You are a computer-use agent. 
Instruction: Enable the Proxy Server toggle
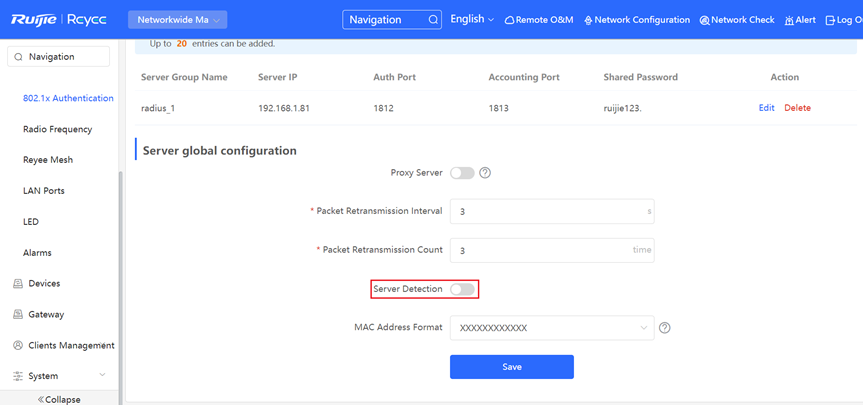(462, 173)
